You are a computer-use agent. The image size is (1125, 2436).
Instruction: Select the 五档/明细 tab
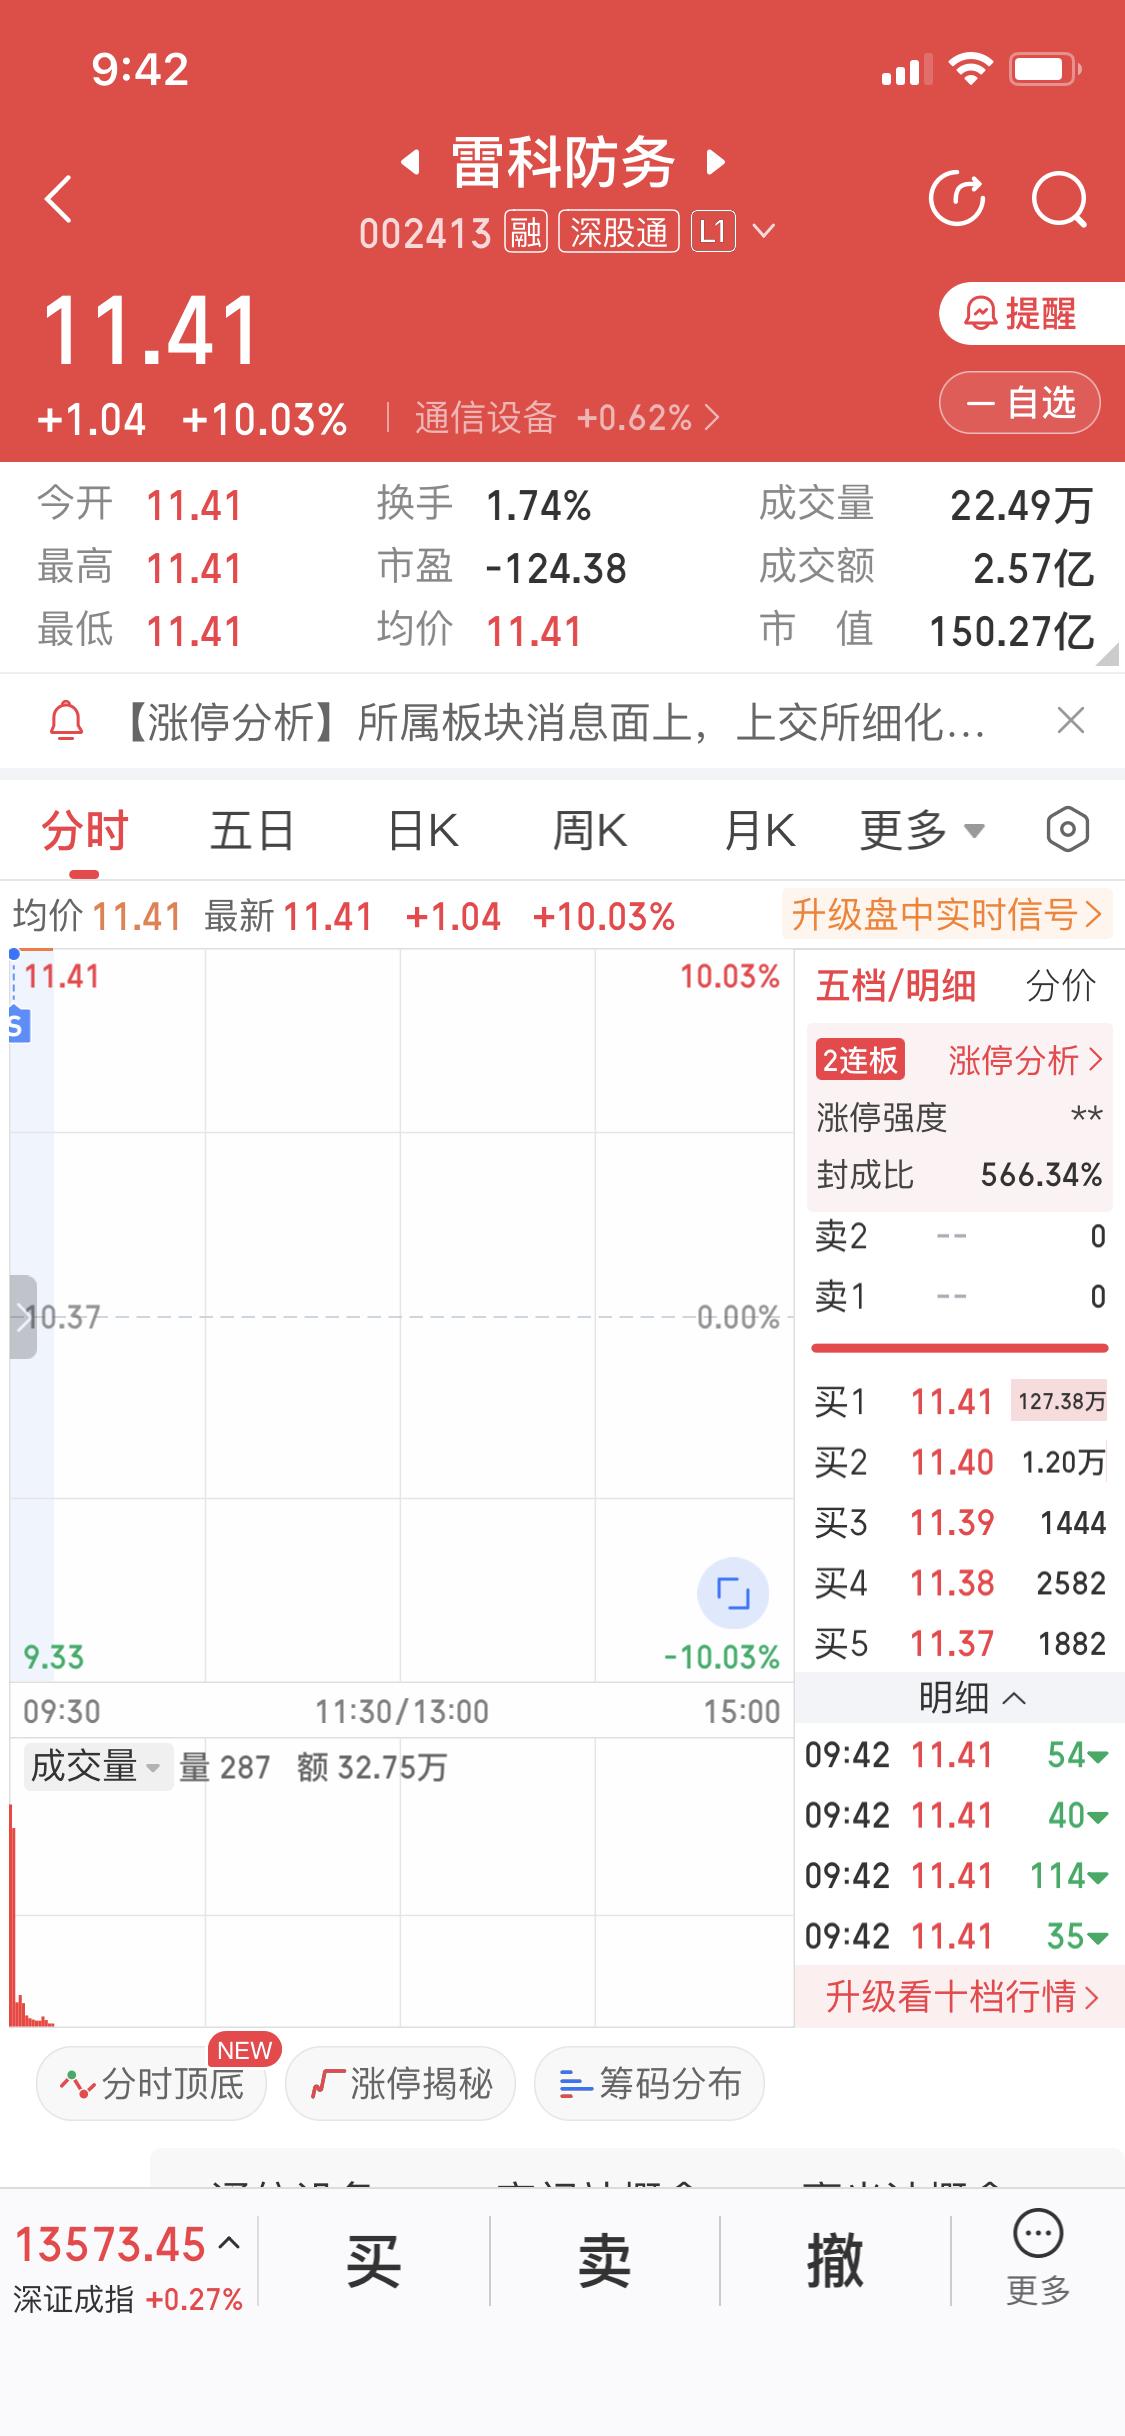click(x=896, y=986)
